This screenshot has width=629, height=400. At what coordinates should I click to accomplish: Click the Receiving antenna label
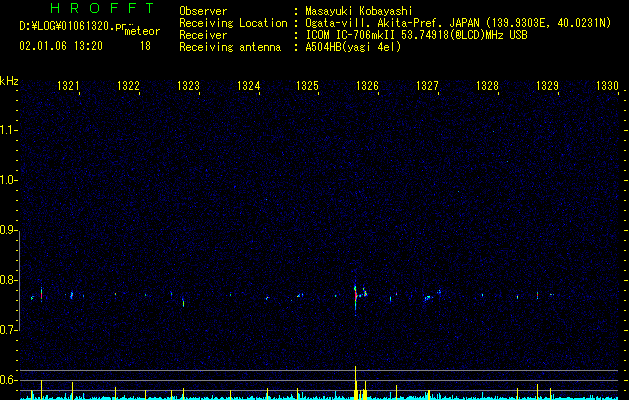(x=230, y=47)
